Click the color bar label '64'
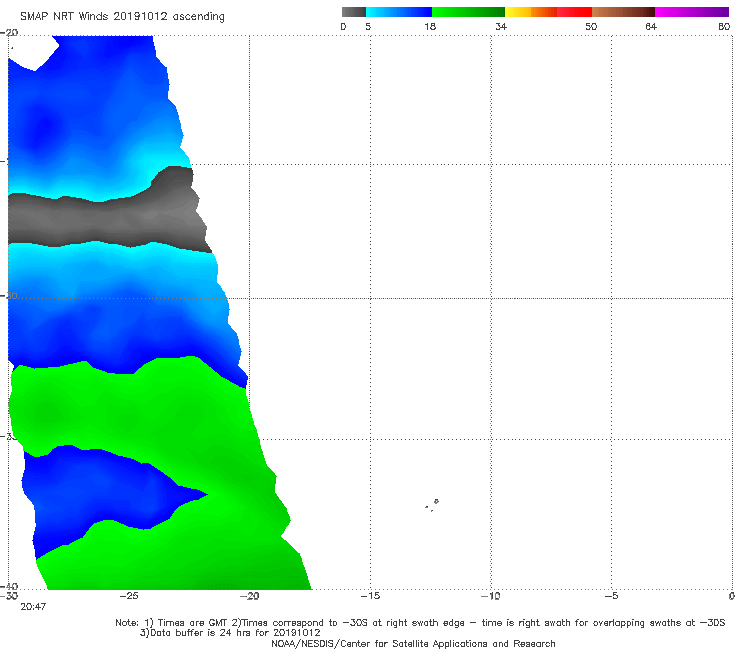The width and height of the screenshot is (740, 650). (x=651, y=26)
